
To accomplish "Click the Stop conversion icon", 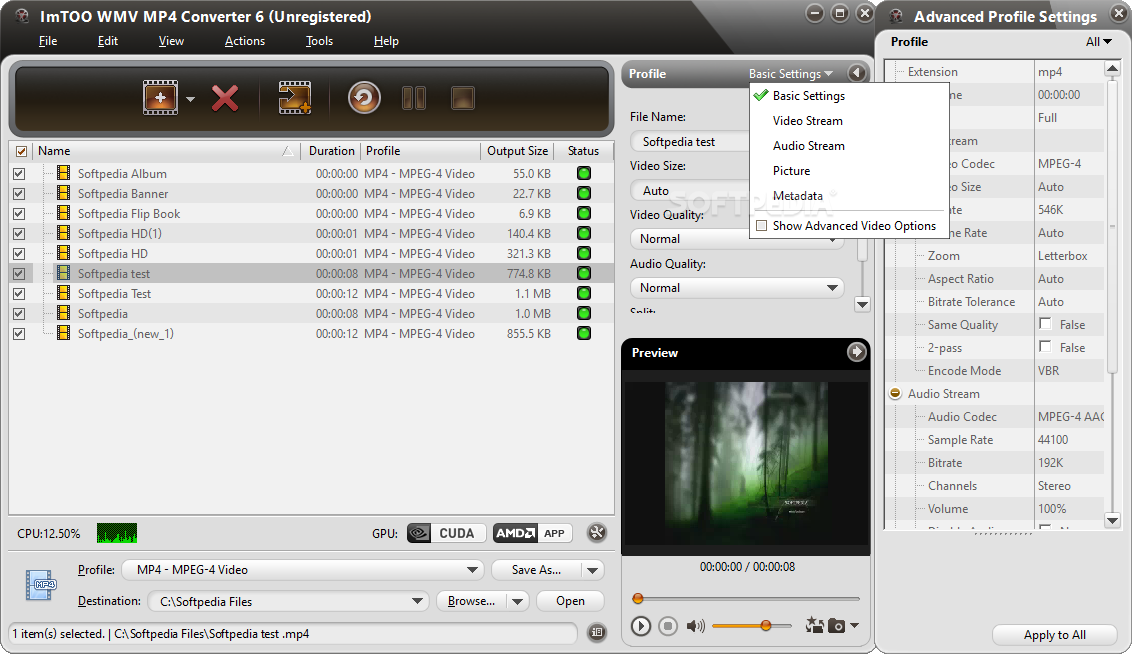I will [463, 97].
